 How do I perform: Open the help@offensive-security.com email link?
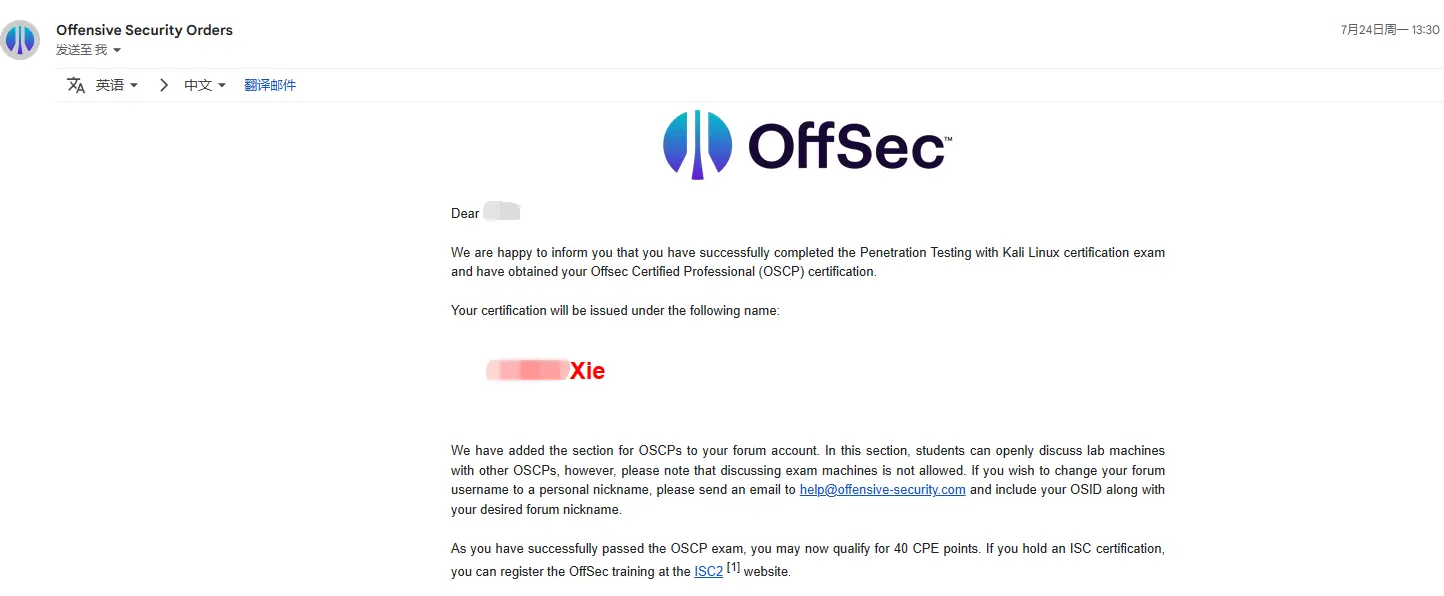882,490
